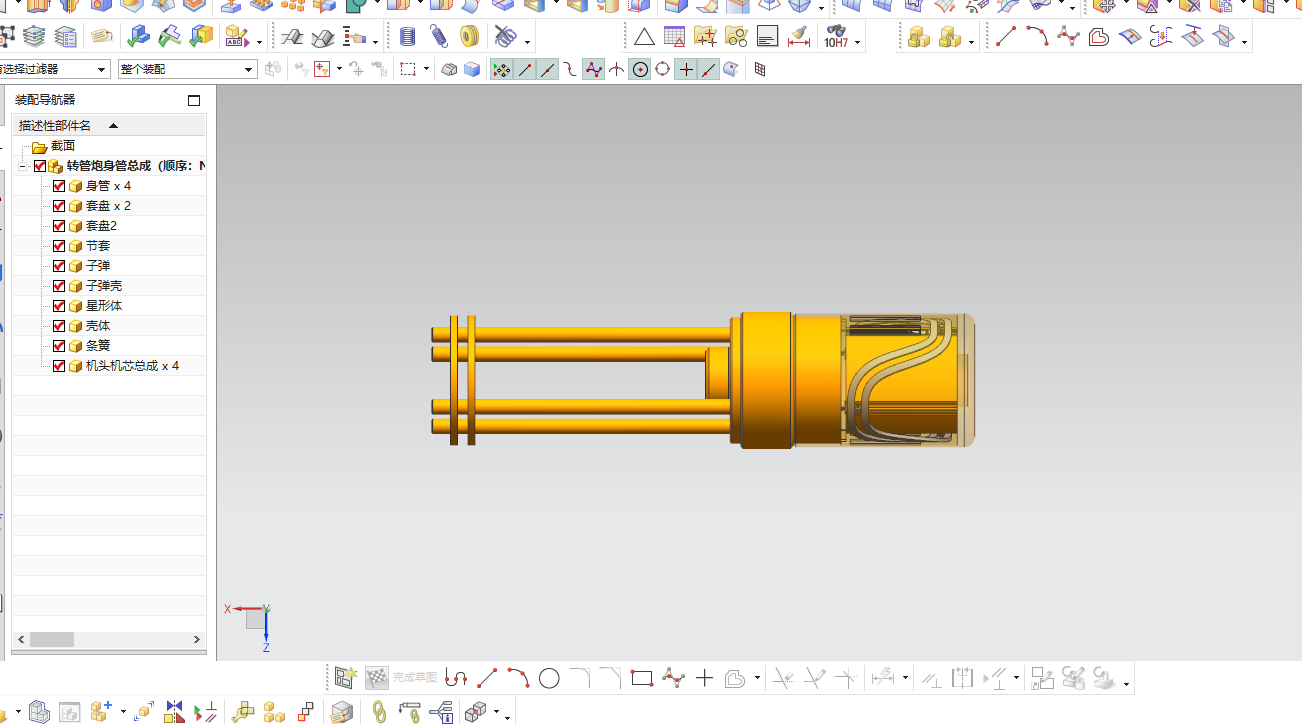Expand the dropdown after the ABC annotation icon
The image size is (1302, 724).
click(259, 43)
